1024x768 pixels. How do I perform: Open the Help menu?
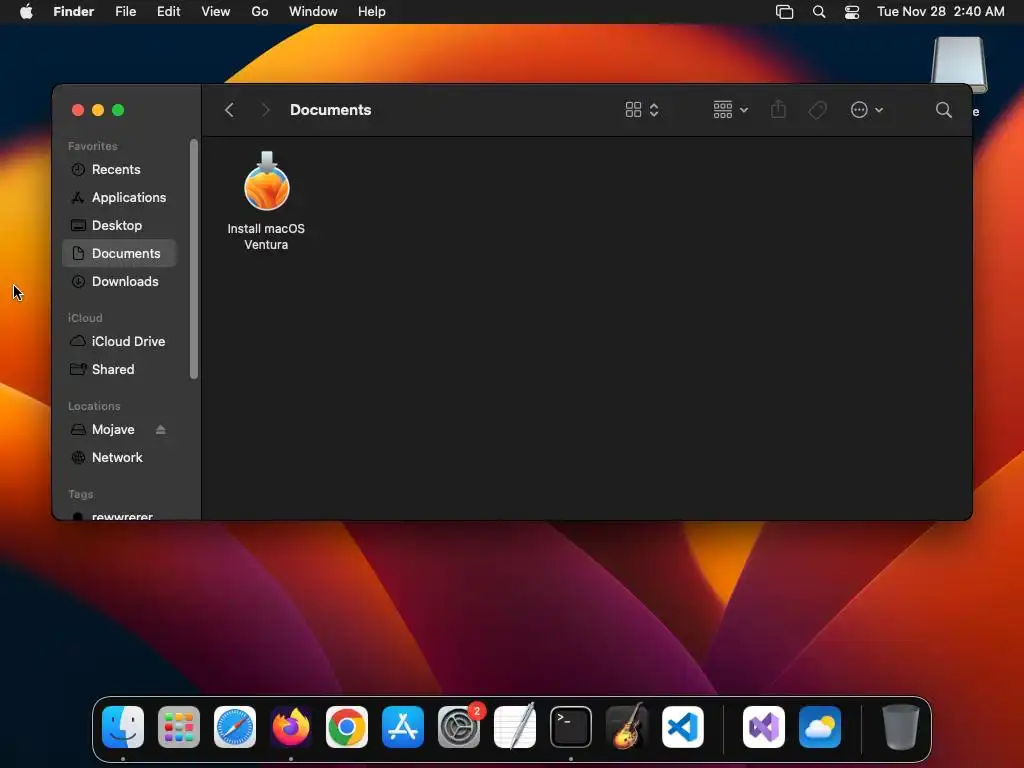(x=372, y=12)
